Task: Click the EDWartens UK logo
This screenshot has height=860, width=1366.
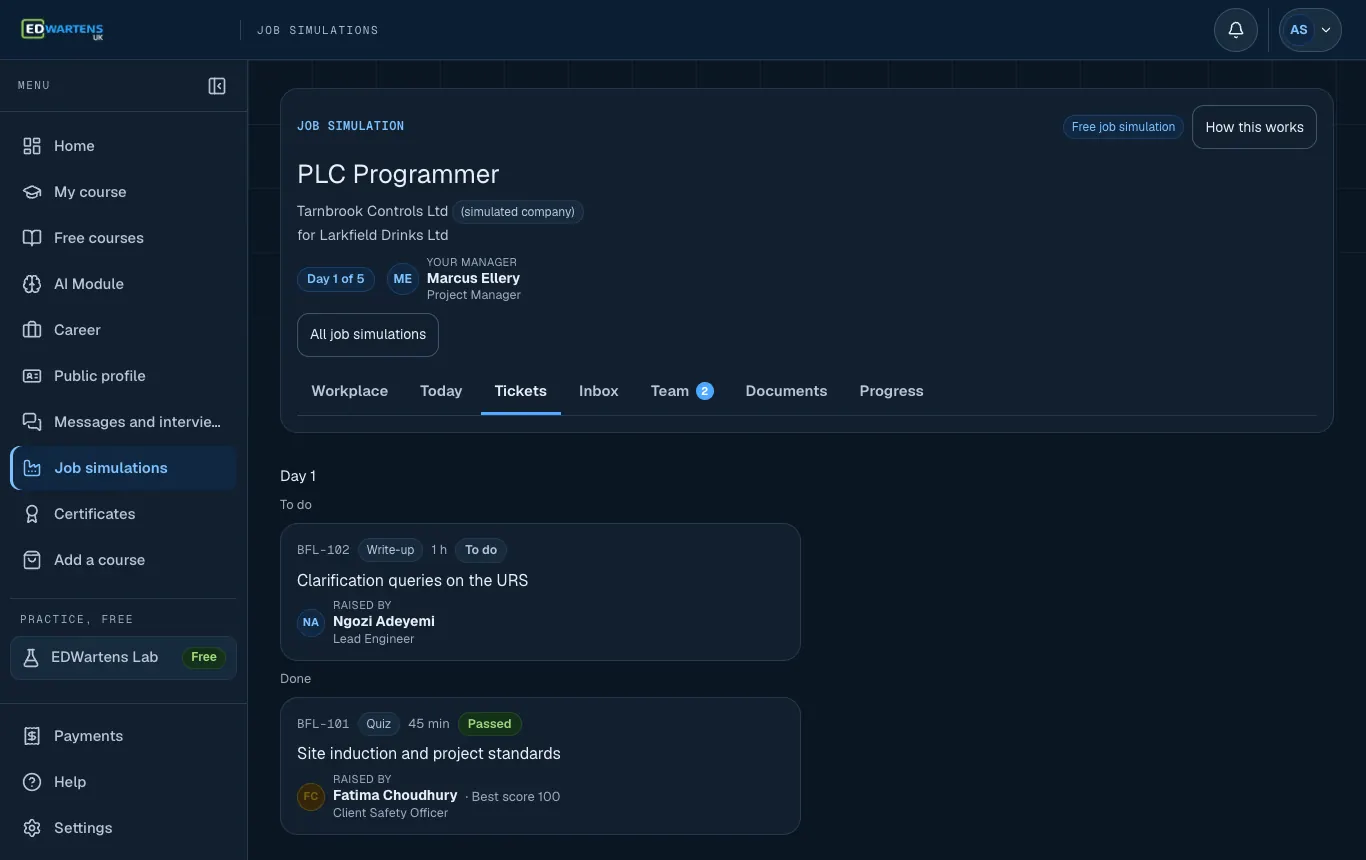Action: pyautogui.click(x=62, y=30)
